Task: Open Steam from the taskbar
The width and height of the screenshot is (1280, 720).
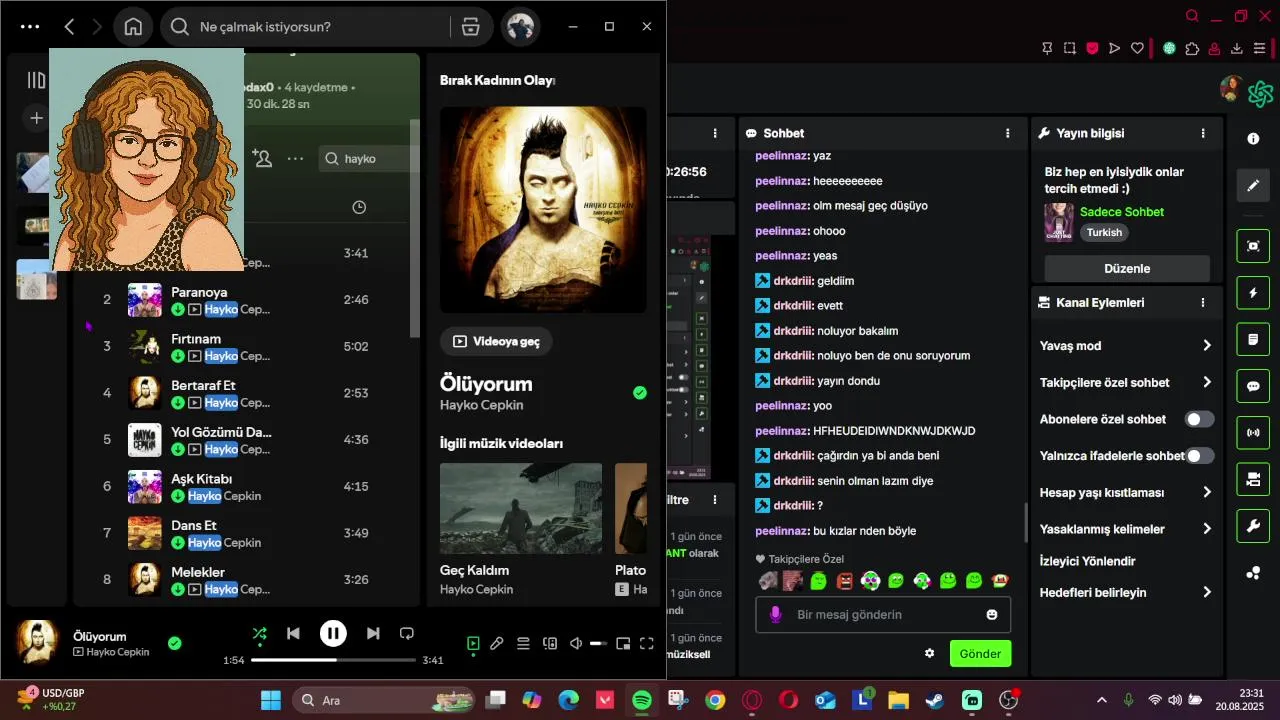Action: pyautogui.click(x=934, y=700)
